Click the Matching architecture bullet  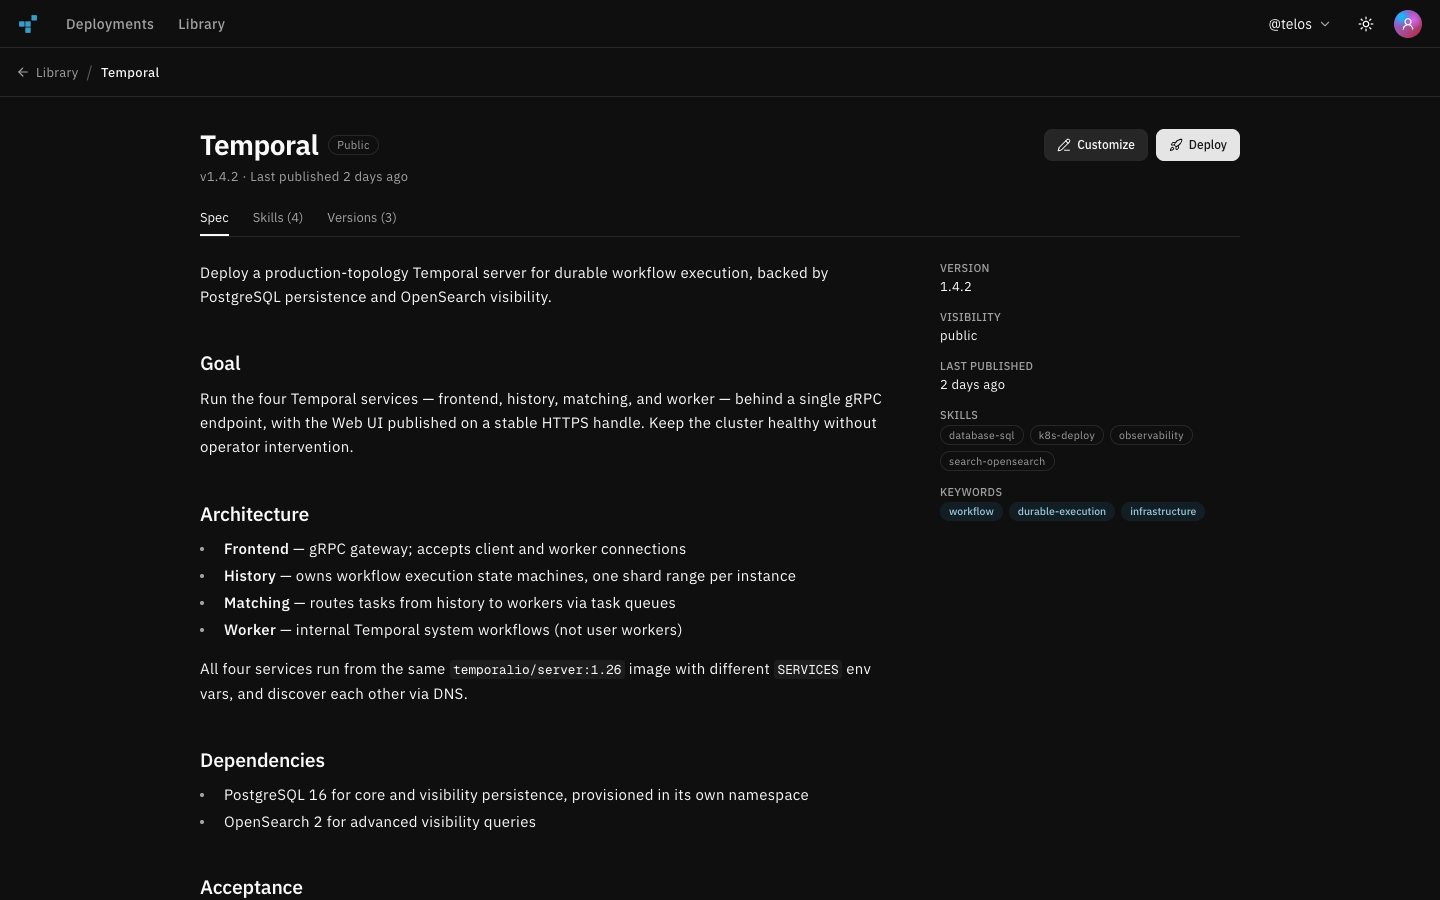pos(450,603)
